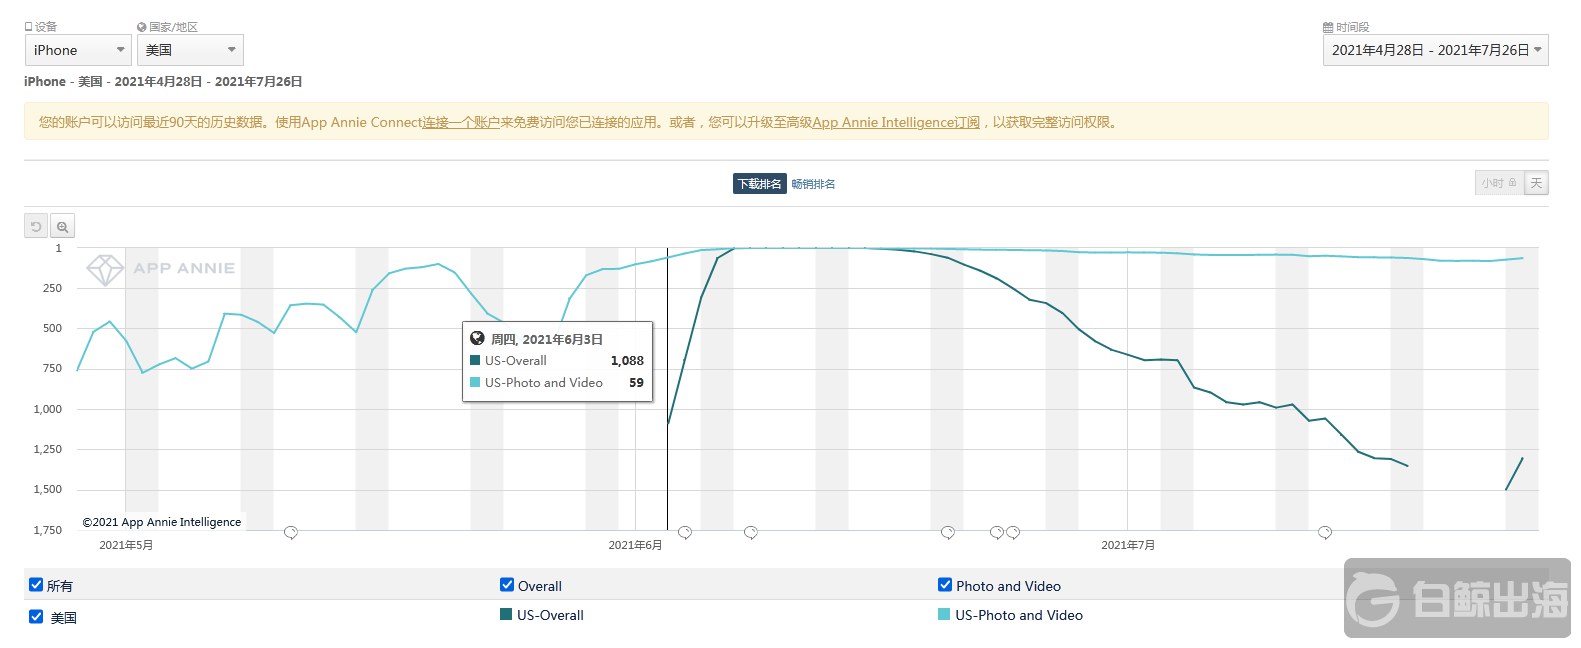
Task: Open the iPhone device dropdown
Action: click(78, 50)
